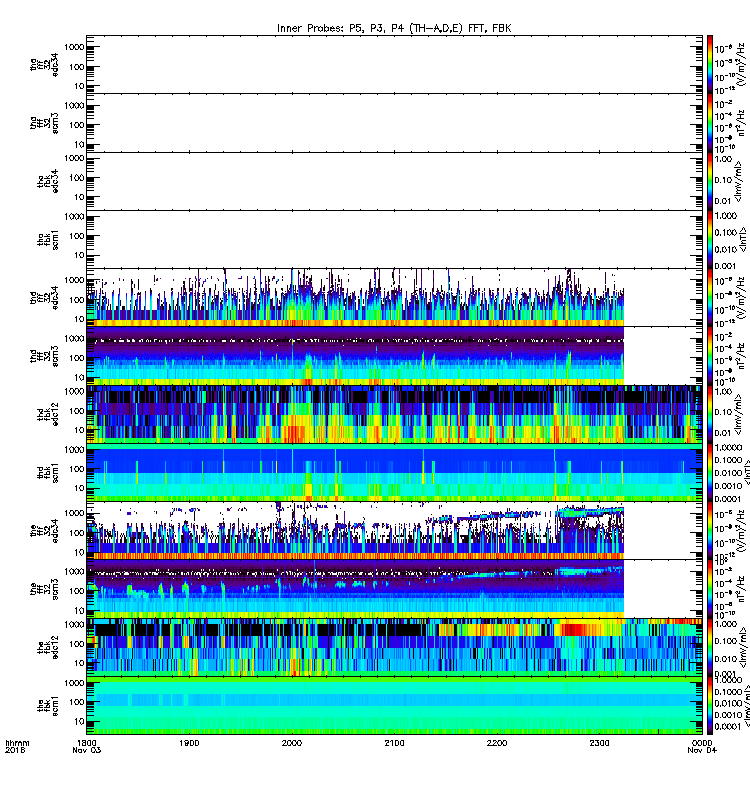Click the "thd fff 32 scm3" panel label
The height and width of the screenshot is (800, 750).
point(44,356)
